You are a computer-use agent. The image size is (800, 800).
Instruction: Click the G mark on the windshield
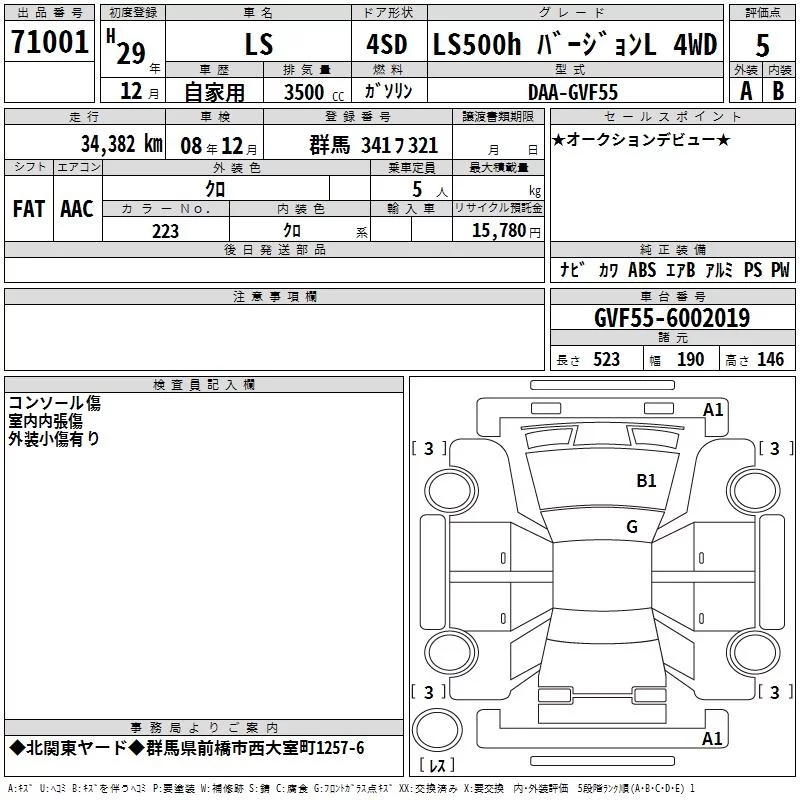632,526
